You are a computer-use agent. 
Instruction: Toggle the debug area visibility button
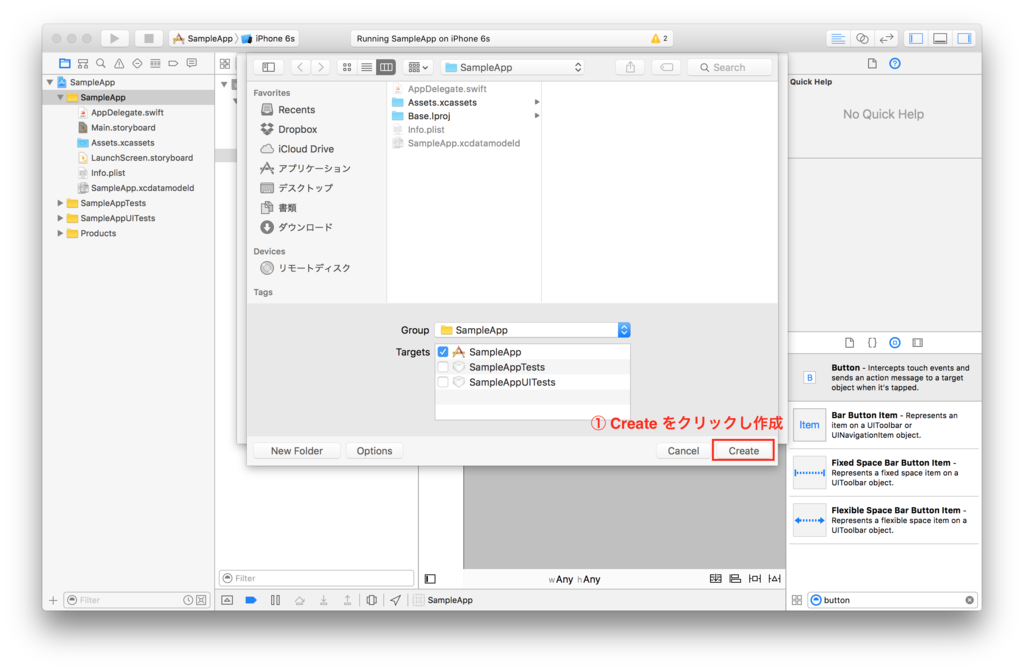940,39
